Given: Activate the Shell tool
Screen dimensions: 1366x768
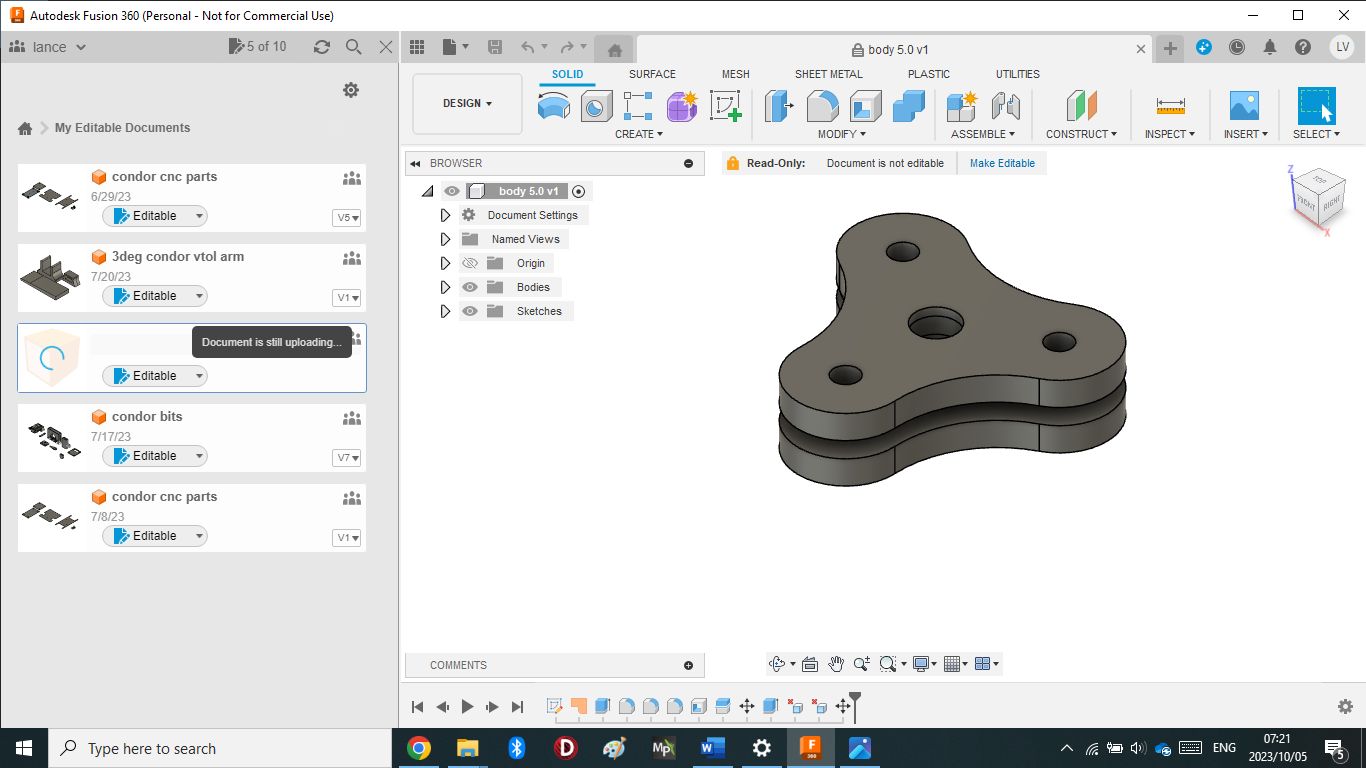Looking at the screenshot, I should click(x=865, y=106).
